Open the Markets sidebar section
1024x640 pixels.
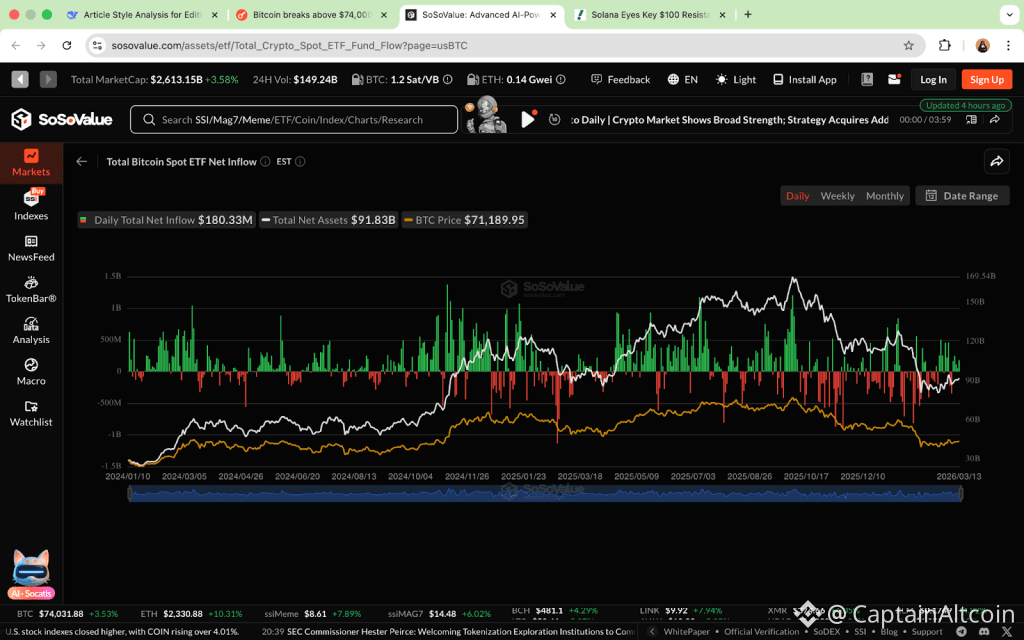(31, 162)
